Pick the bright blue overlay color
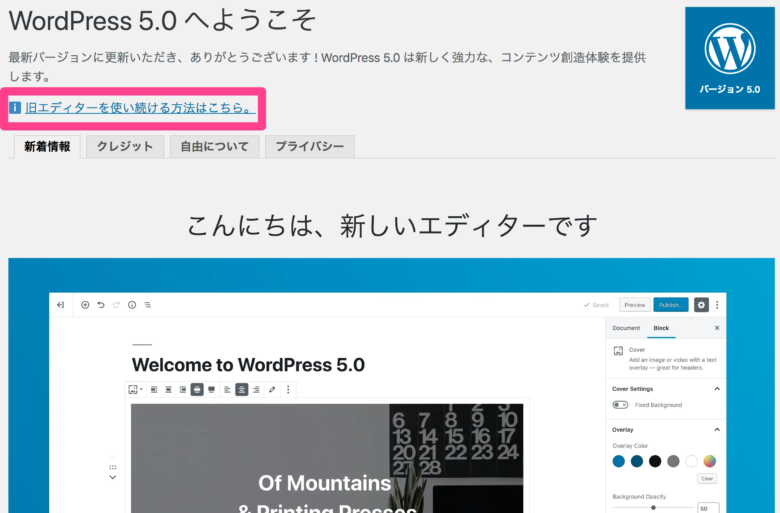This screenshot has height=513, width=780. [x=618, y=461]
